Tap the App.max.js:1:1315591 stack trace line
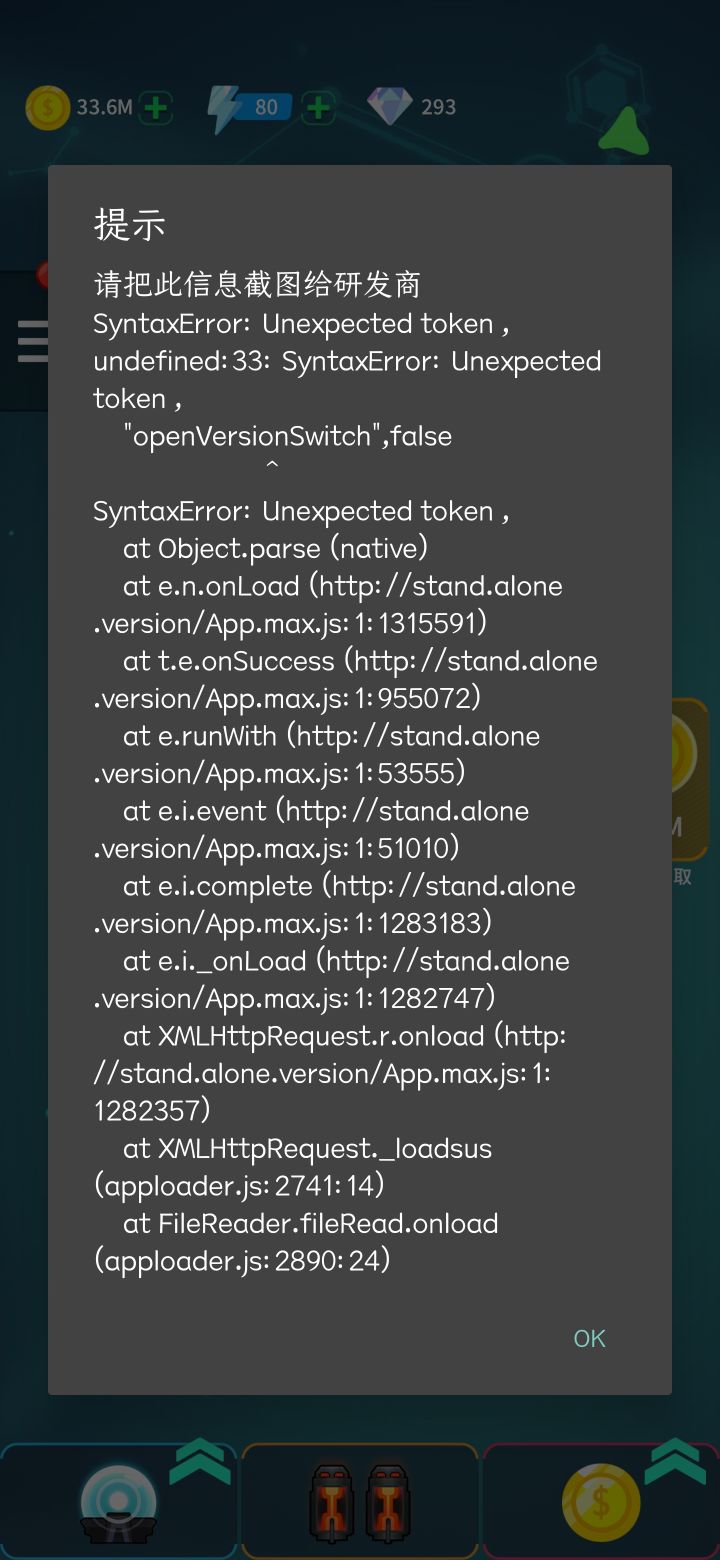Viewport: 720px width, 1560px height. tap(290, 623)
